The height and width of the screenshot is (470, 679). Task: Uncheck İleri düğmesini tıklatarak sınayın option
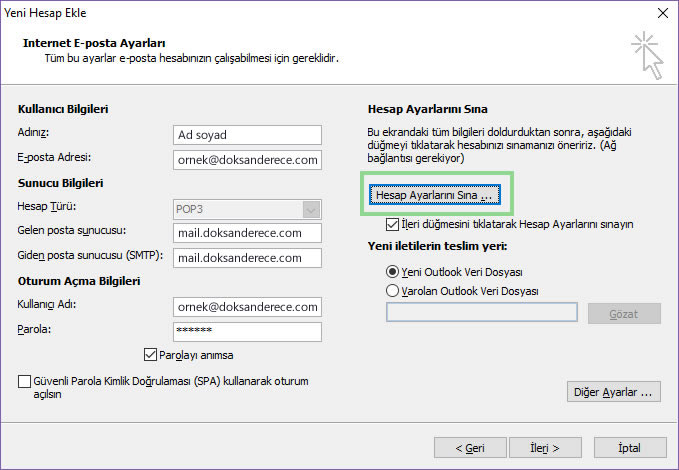point(392,224)
